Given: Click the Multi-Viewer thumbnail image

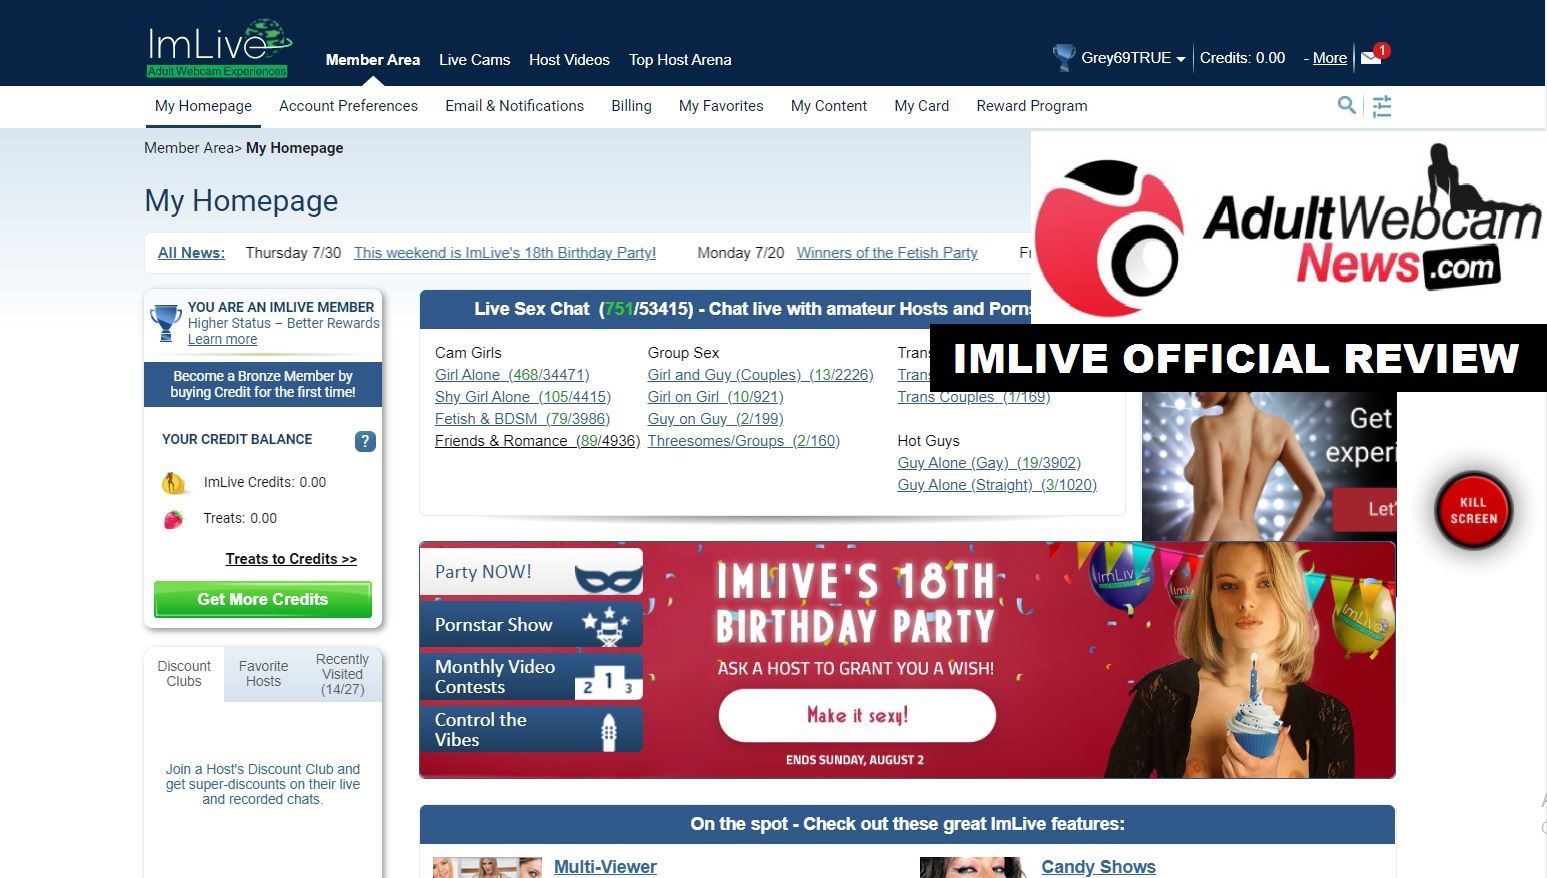Looking at the screenshot, I should pos(487,867).
